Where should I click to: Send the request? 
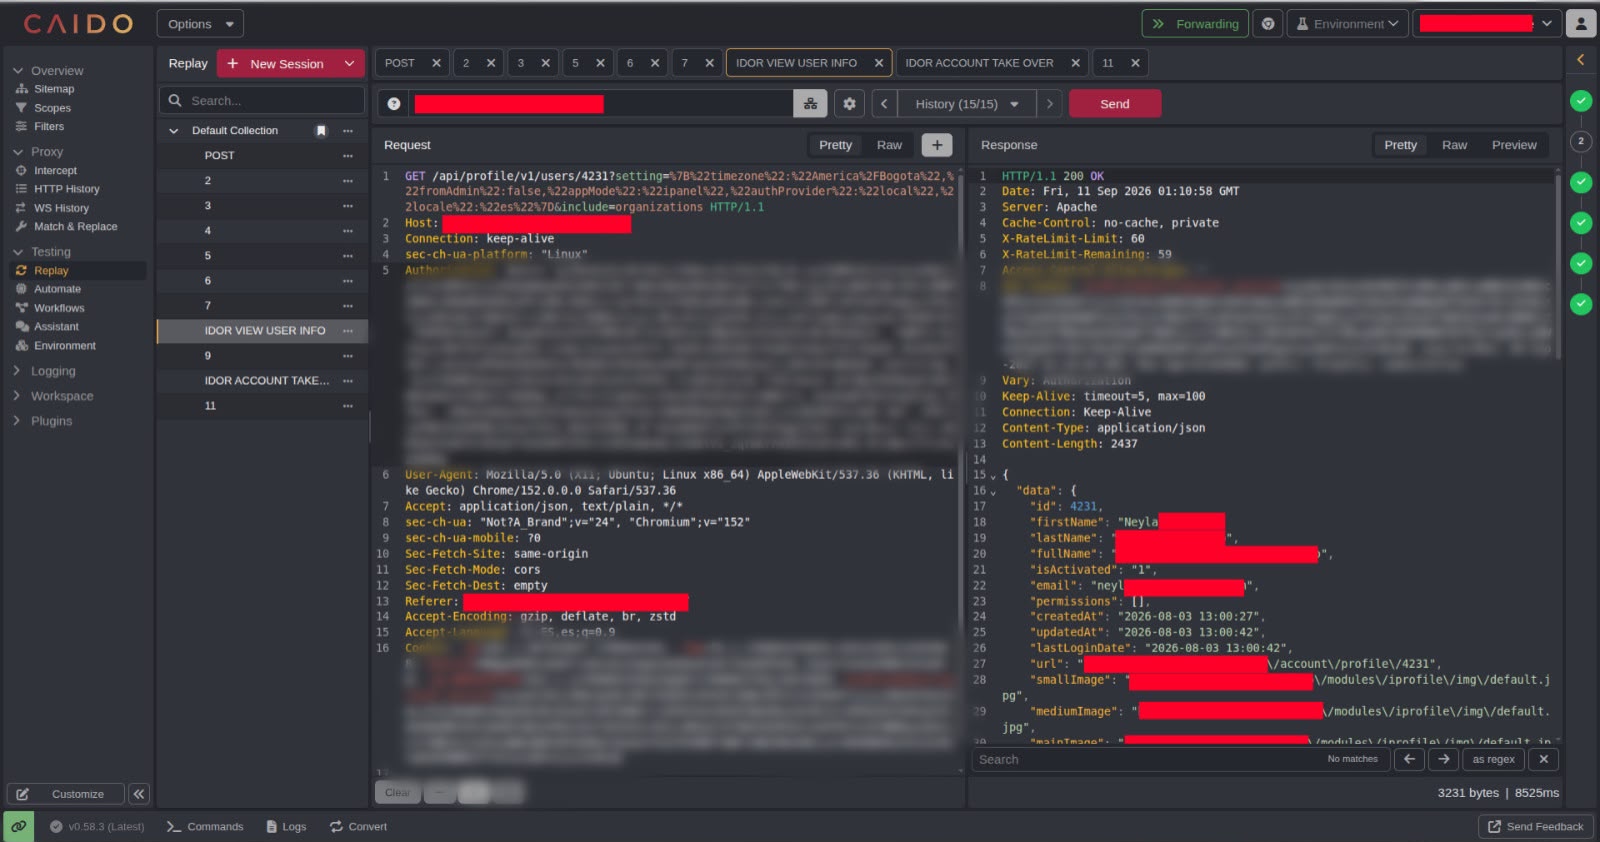tap(1115, 104)
